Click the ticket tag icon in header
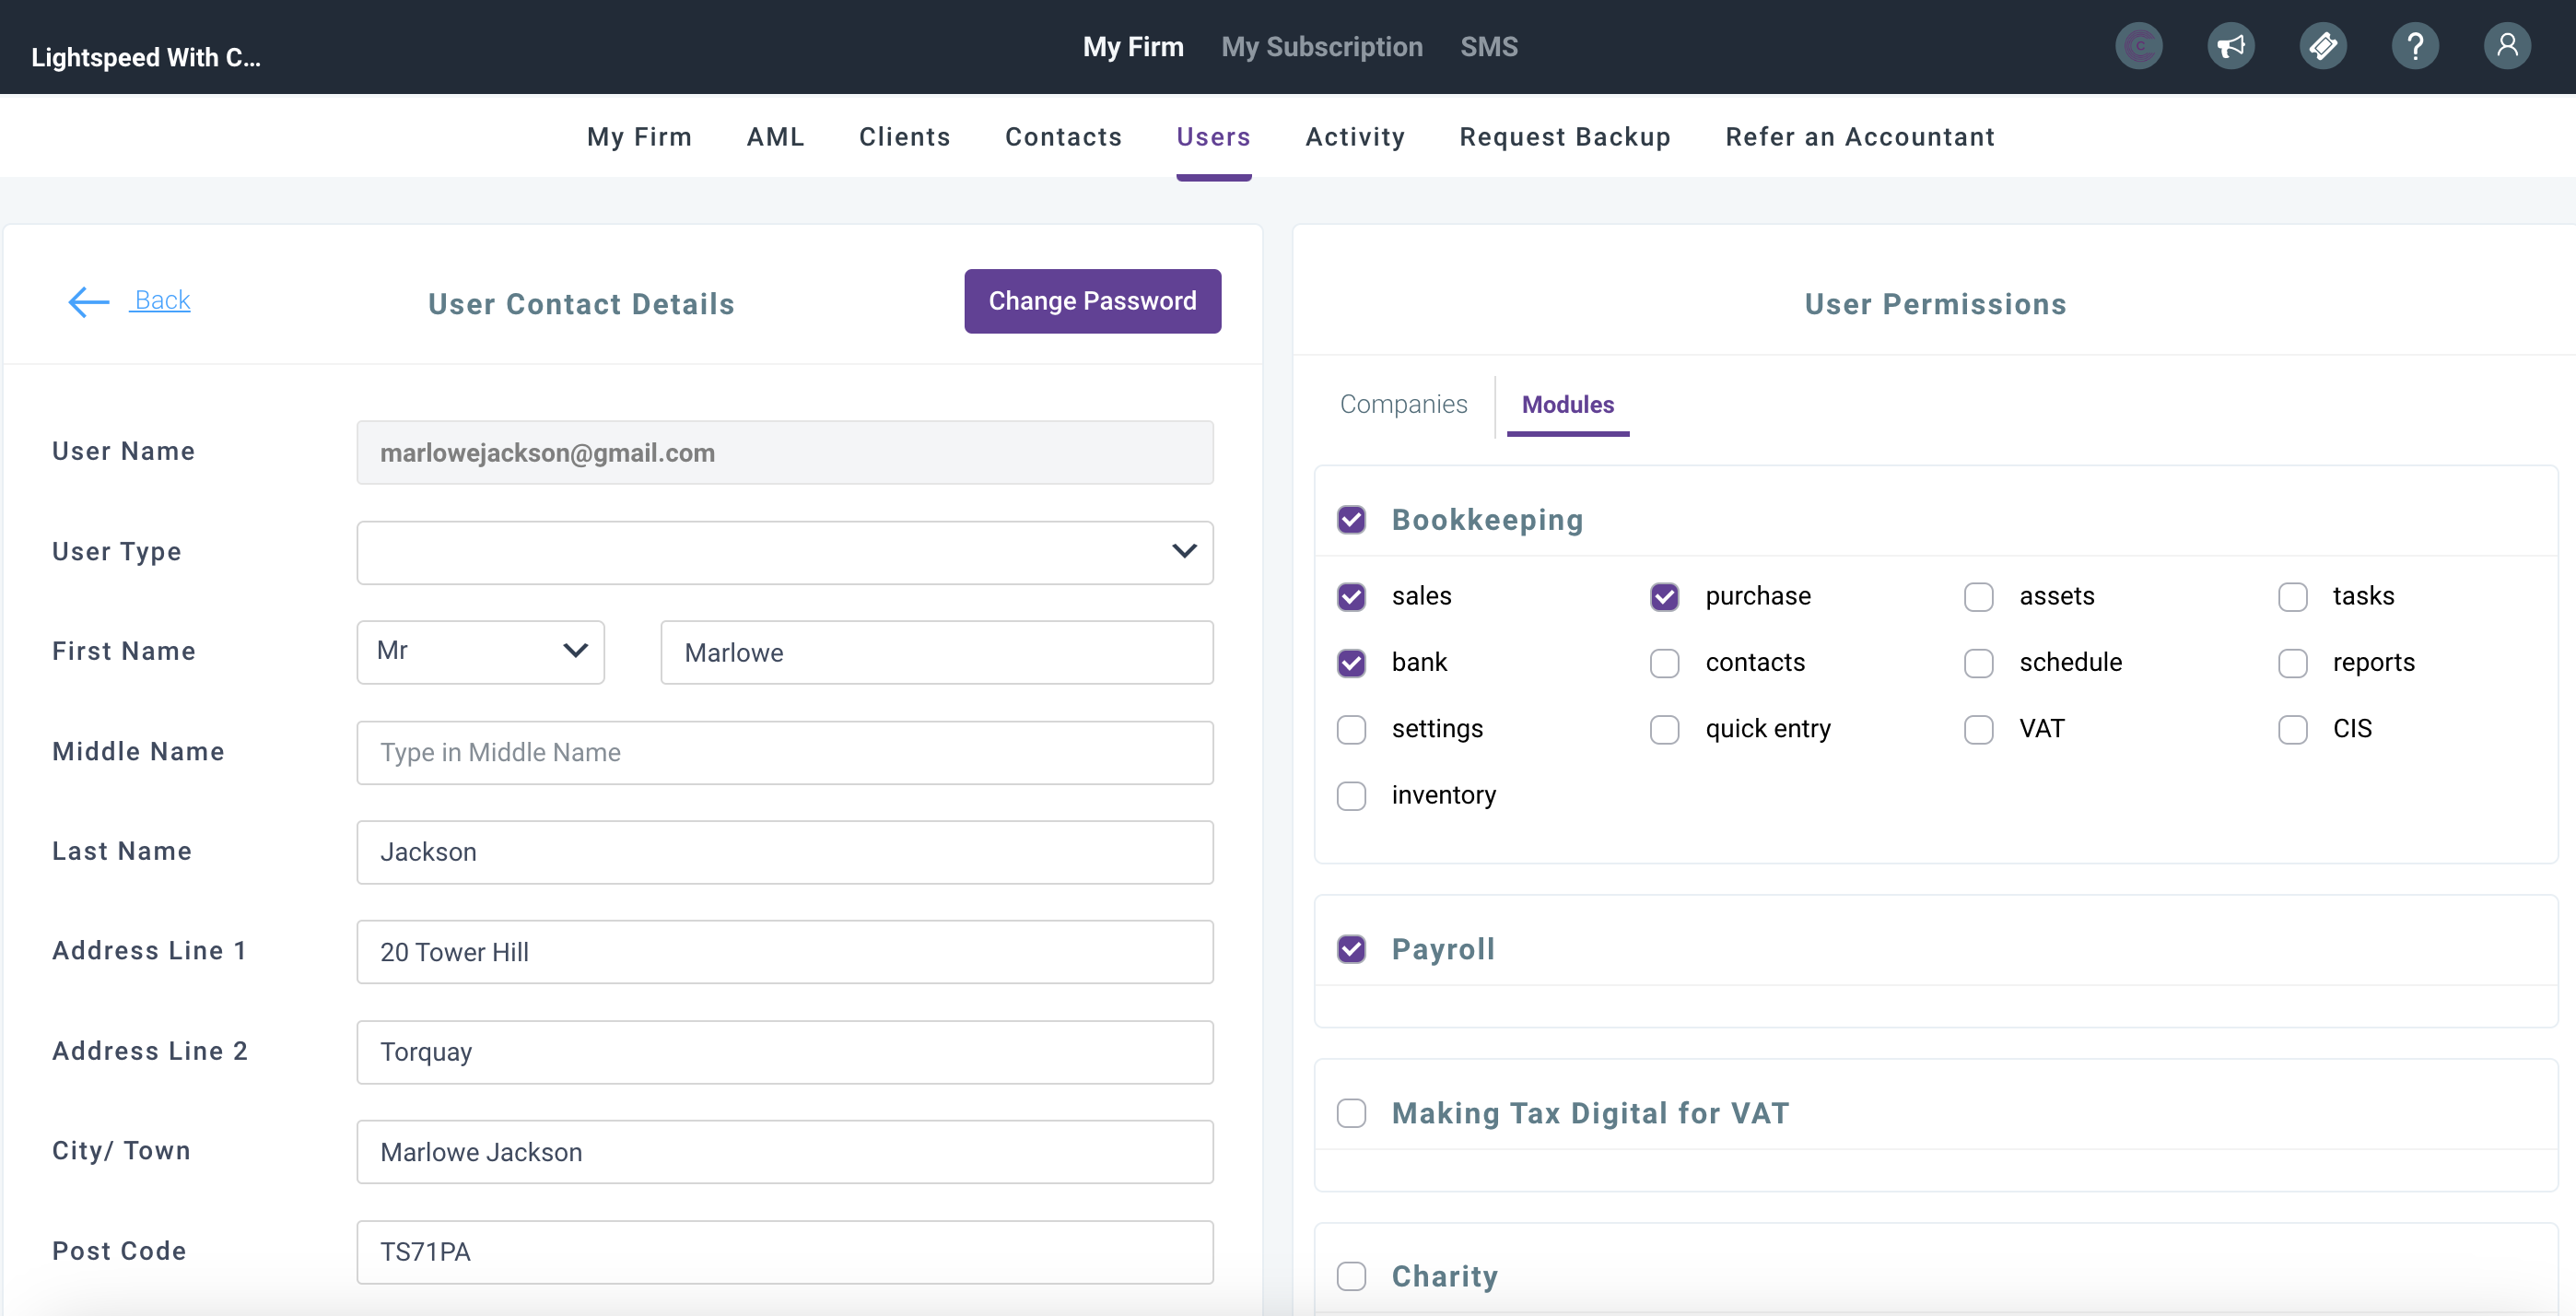This screenshot has width=2576, height=1316. click(2322, 46)
